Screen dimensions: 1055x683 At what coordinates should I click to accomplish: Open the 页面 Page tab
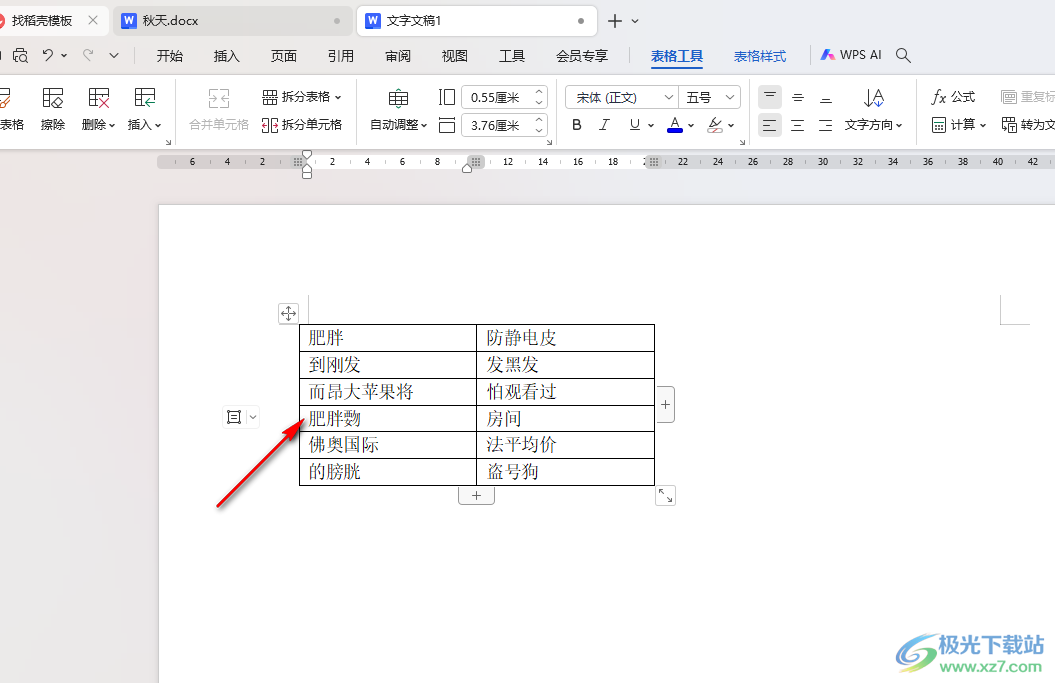[284, 56]
